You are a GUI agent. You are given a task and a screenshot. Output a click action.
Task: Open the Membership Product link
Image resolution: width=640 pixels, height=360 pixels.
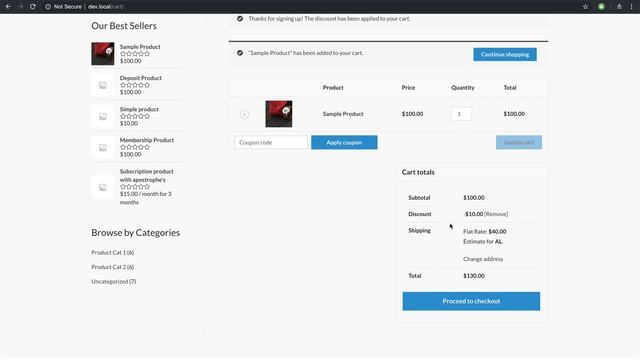(147, 140)
